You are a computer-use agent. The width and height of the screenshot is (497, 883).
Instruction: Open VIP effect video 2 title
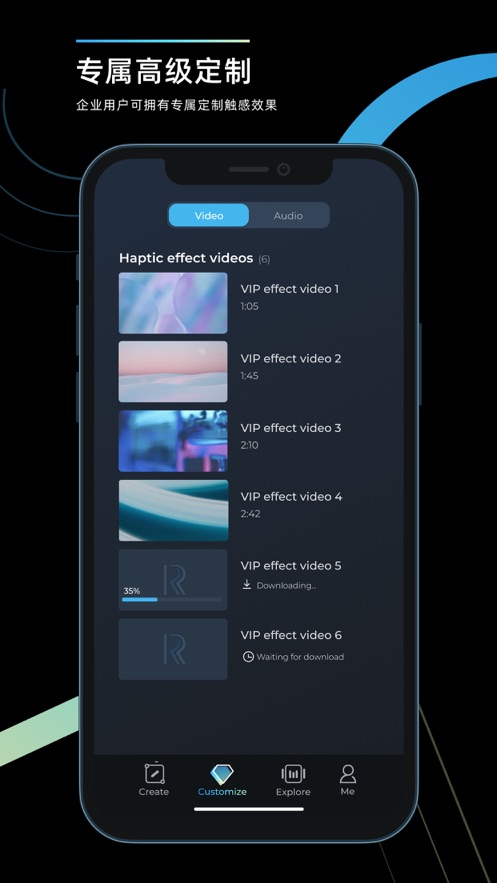click(291, 359)
